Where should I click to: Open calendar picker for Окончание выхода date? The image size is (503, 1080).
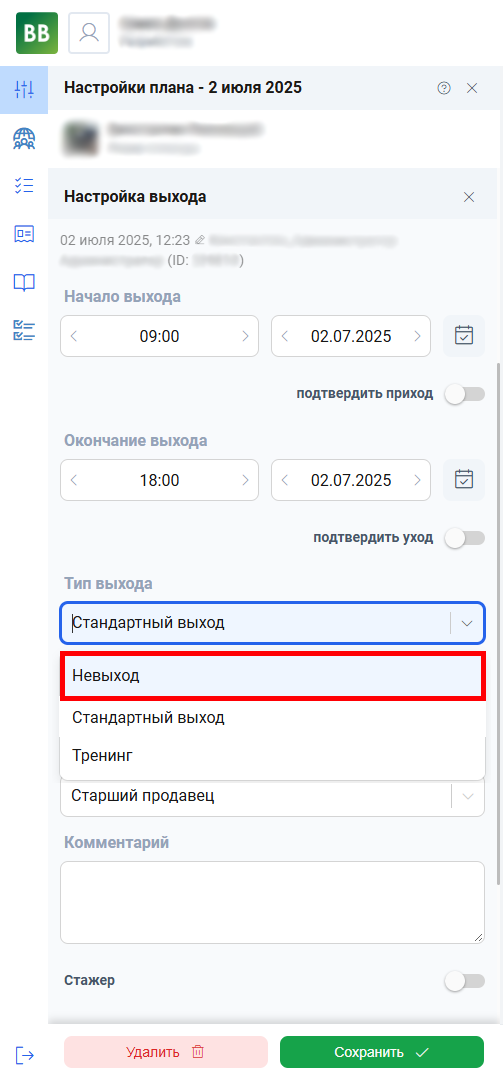click(x=464, y=479)
